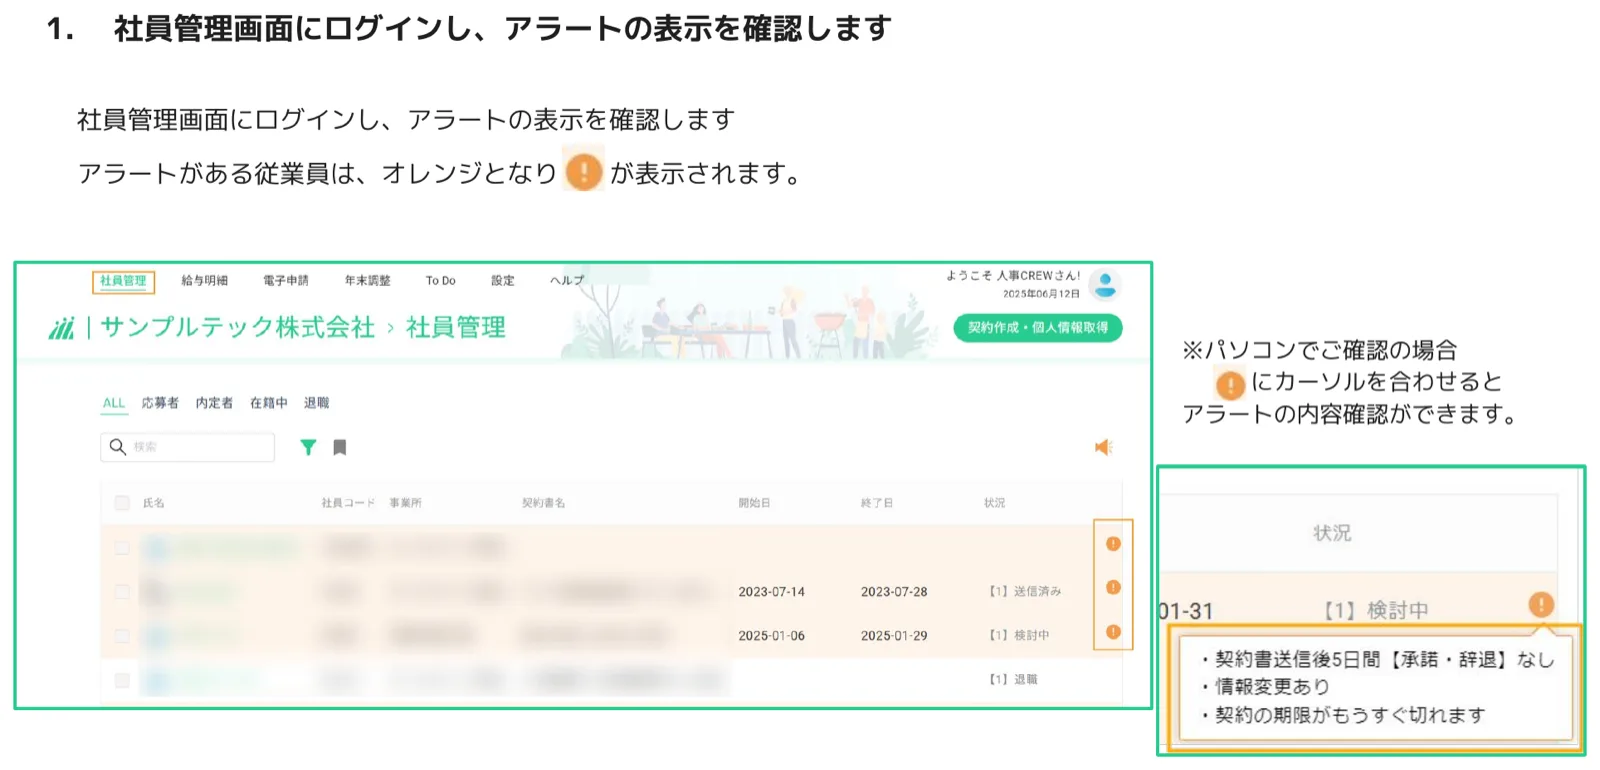This screenshot has height=770, width=1600.
Task: Select the 応募者 filter tab
Action: 160,403
